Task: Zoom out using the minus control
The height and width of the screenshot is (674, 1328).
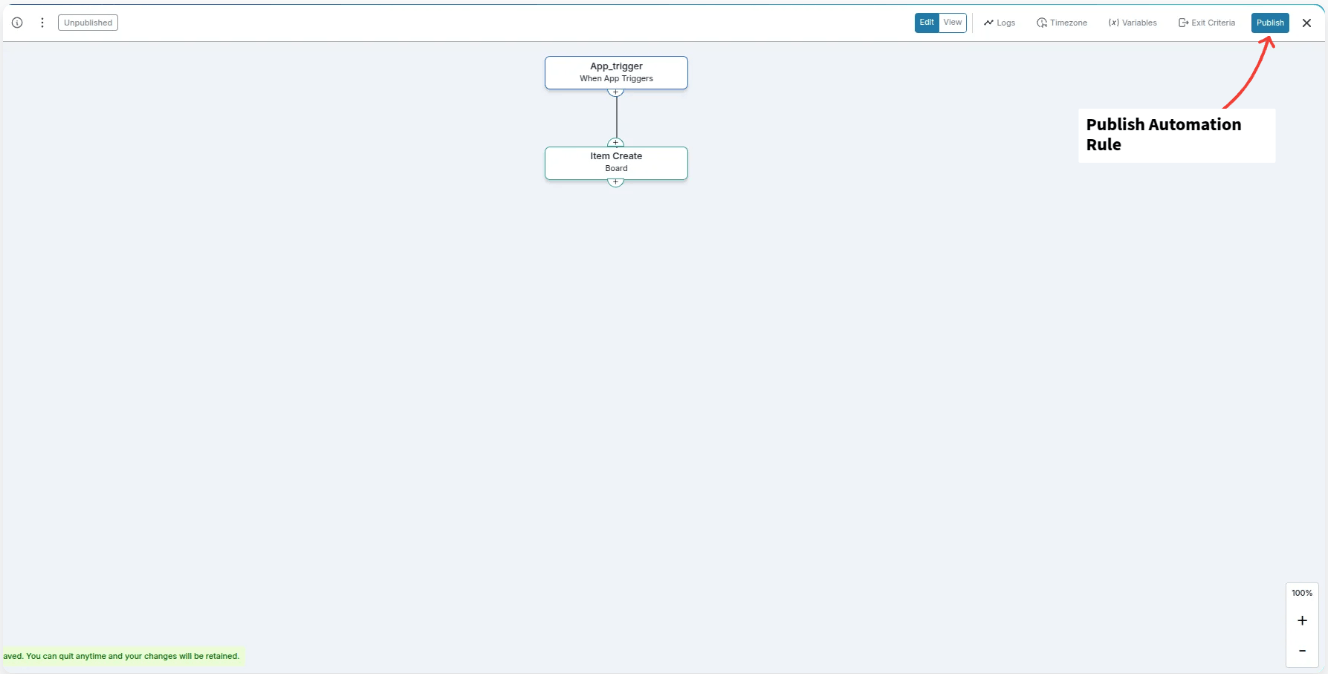Action: [x=1301, y=650]
